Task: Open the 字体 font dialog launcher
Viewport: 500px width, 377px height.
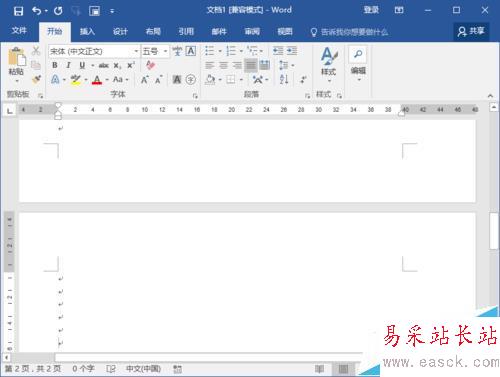Action: pyautogui.click(x=195, y=96)
